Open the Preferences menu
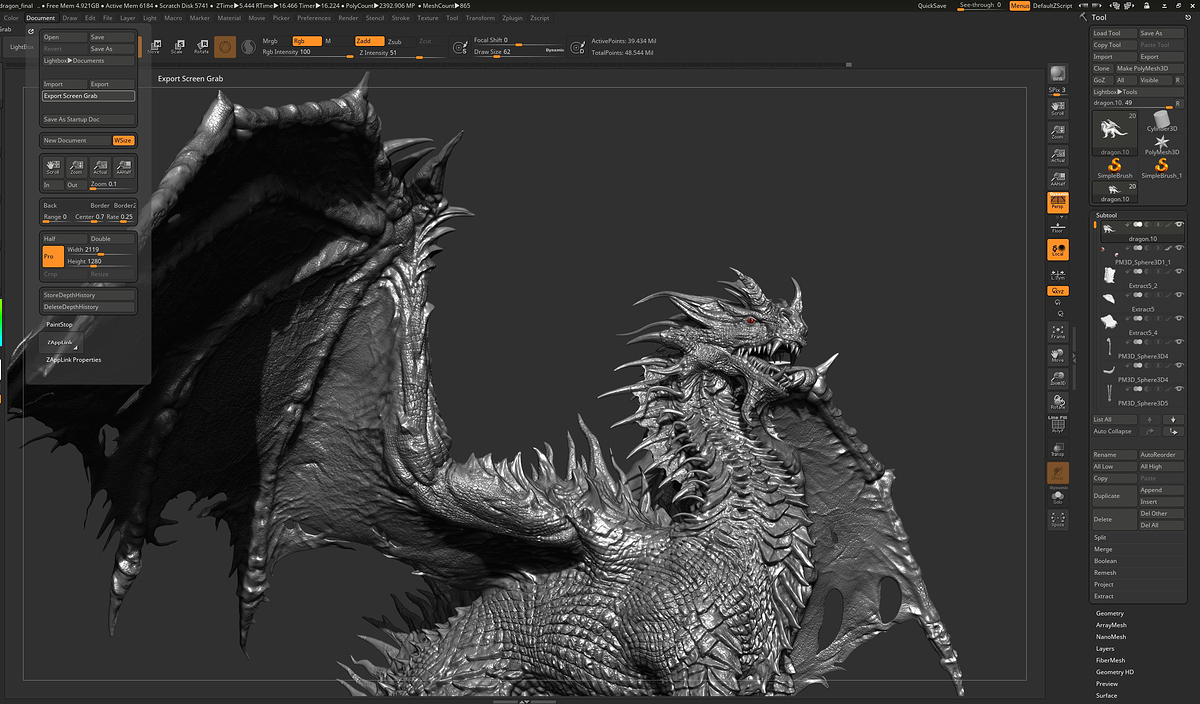 click(314, 18)
